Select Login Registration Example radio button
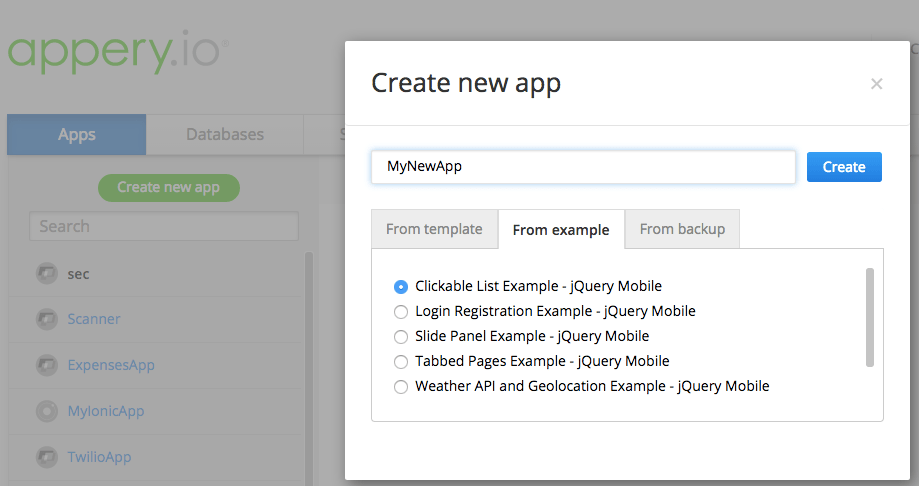Screen dimensions: 919x486 [401, 311]
